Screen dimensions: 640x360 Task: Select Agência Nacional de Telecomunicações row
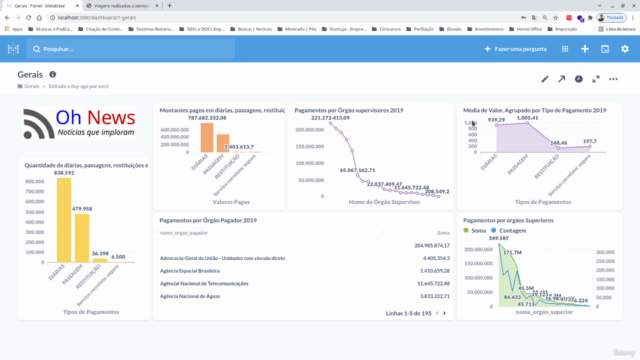(x=304, y=284)
